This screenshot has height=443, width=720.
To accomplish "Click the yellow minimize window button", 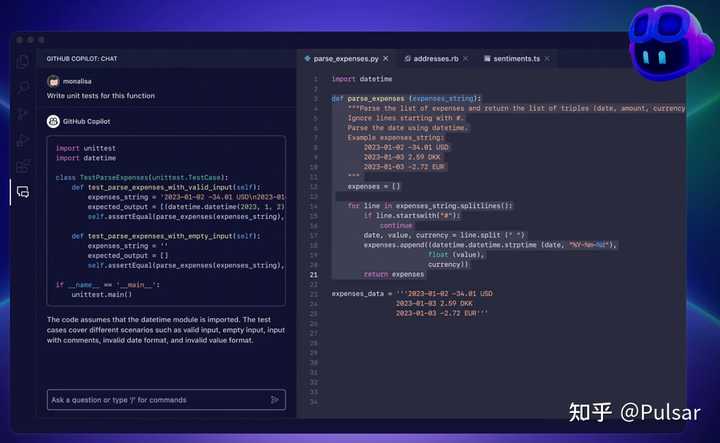I will coord(30,40).
